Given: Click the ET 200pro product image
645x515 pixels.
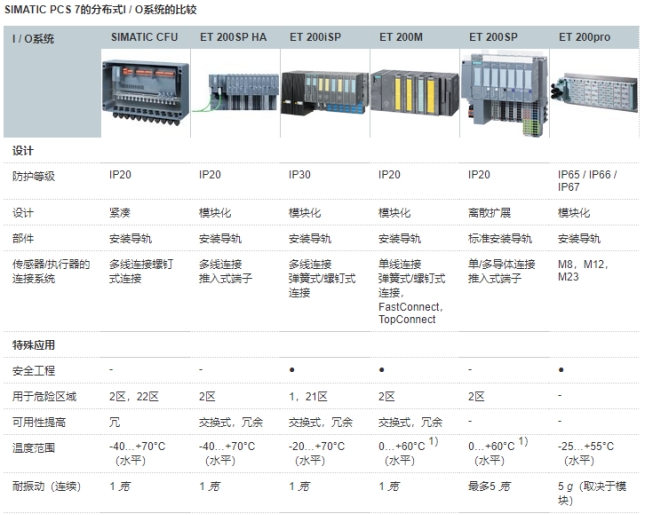Looking at the screenshot, I should coord(594,93).
